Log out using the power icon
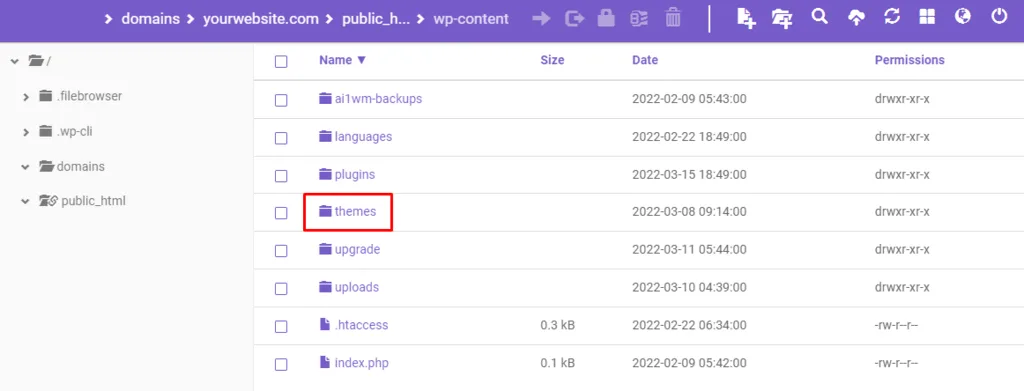Image resolution: width=1024 pixels, height=391 pixels. [x=999, y=16]
